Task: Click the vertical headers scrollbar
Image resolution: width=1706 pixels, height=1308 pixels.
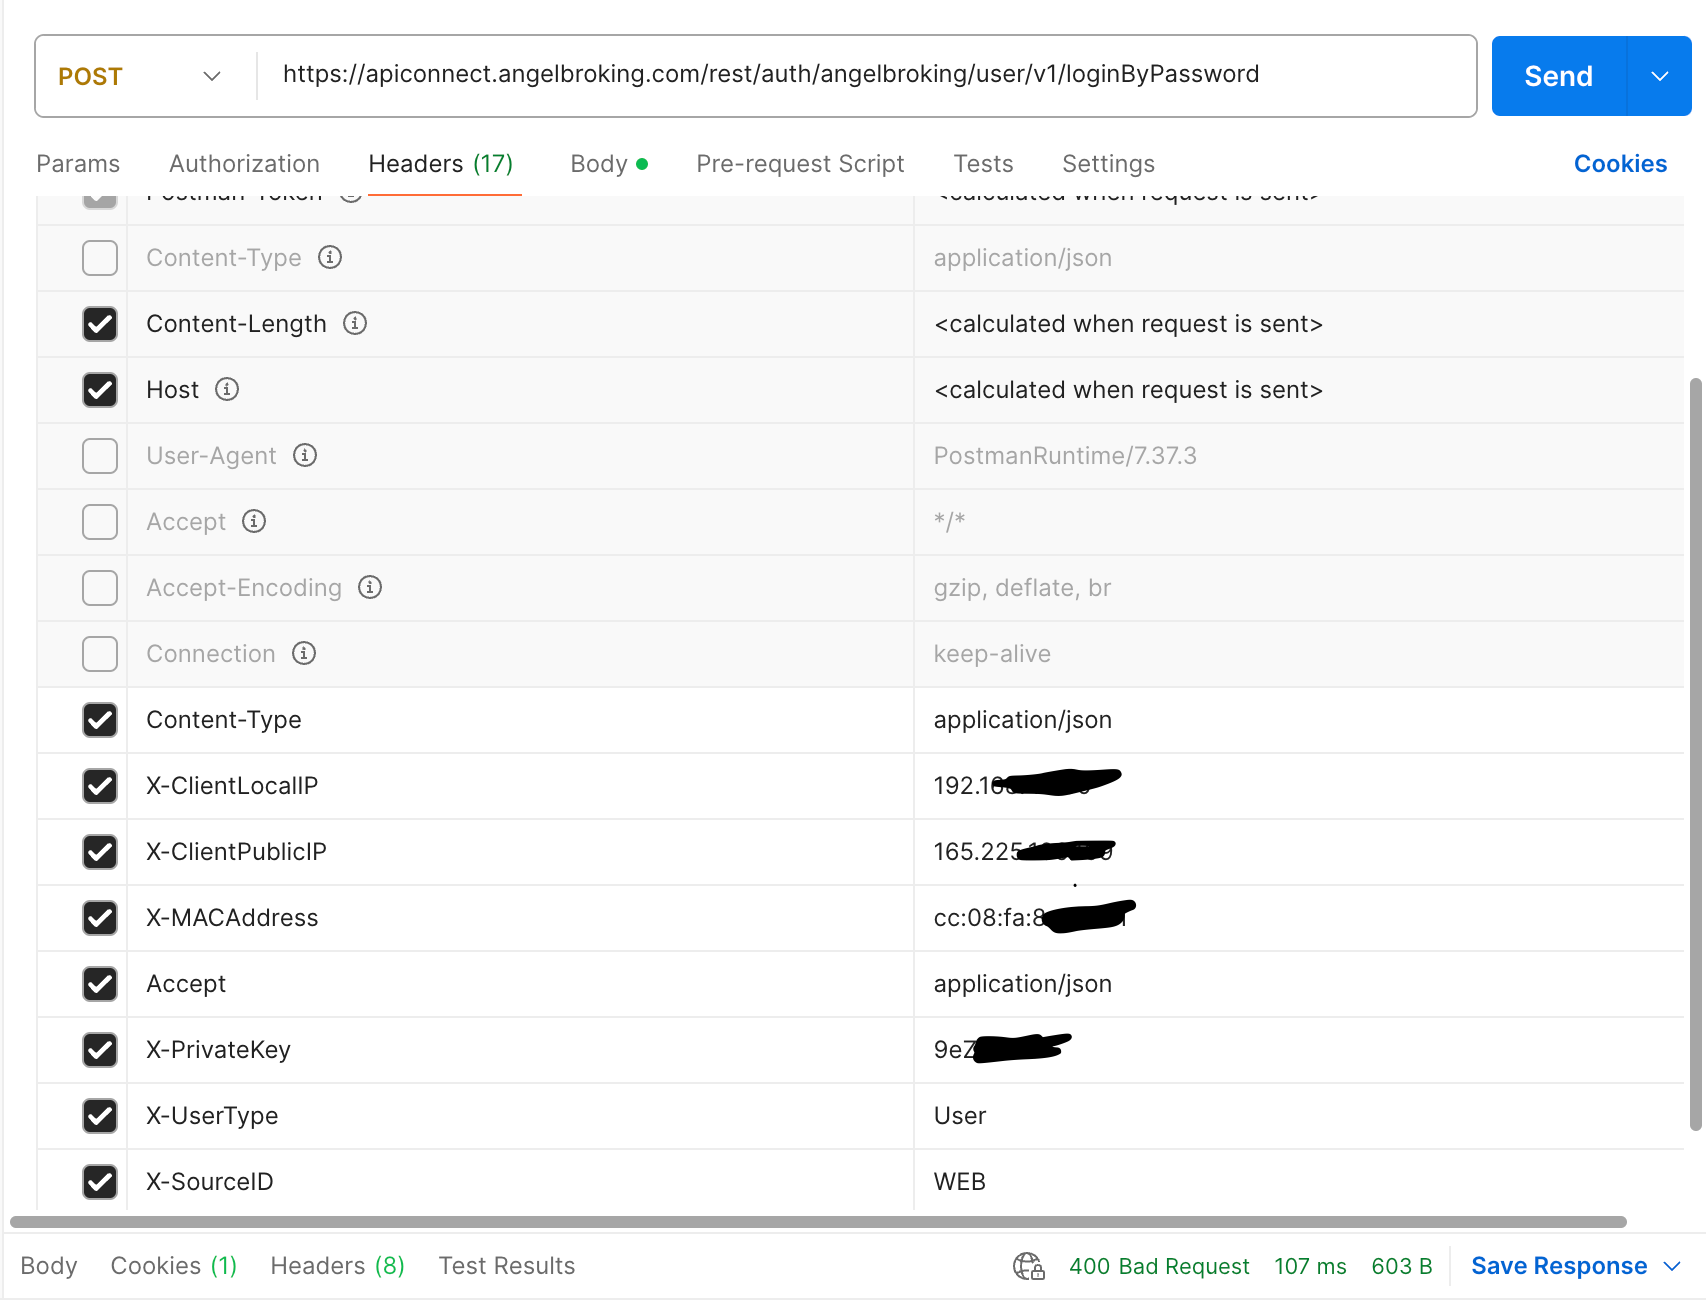Action: [x=1695, y=754]
